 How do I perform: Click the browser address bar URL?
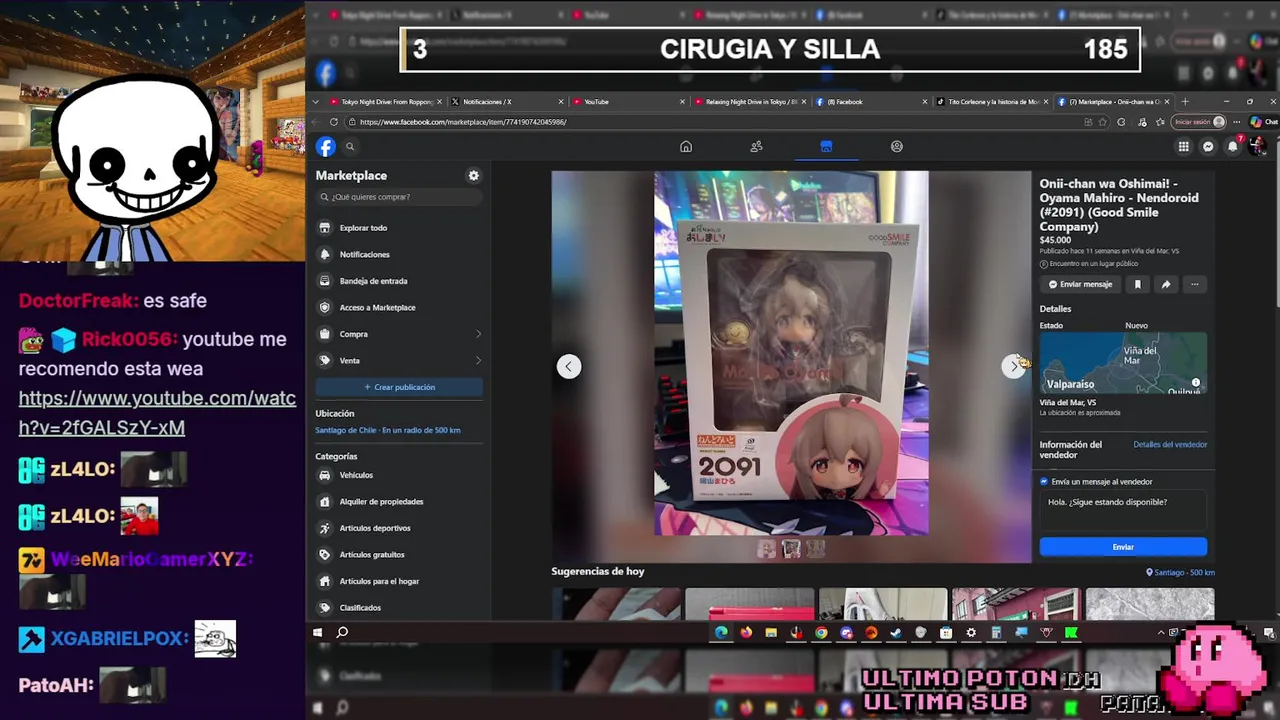(x=463, y=122)
